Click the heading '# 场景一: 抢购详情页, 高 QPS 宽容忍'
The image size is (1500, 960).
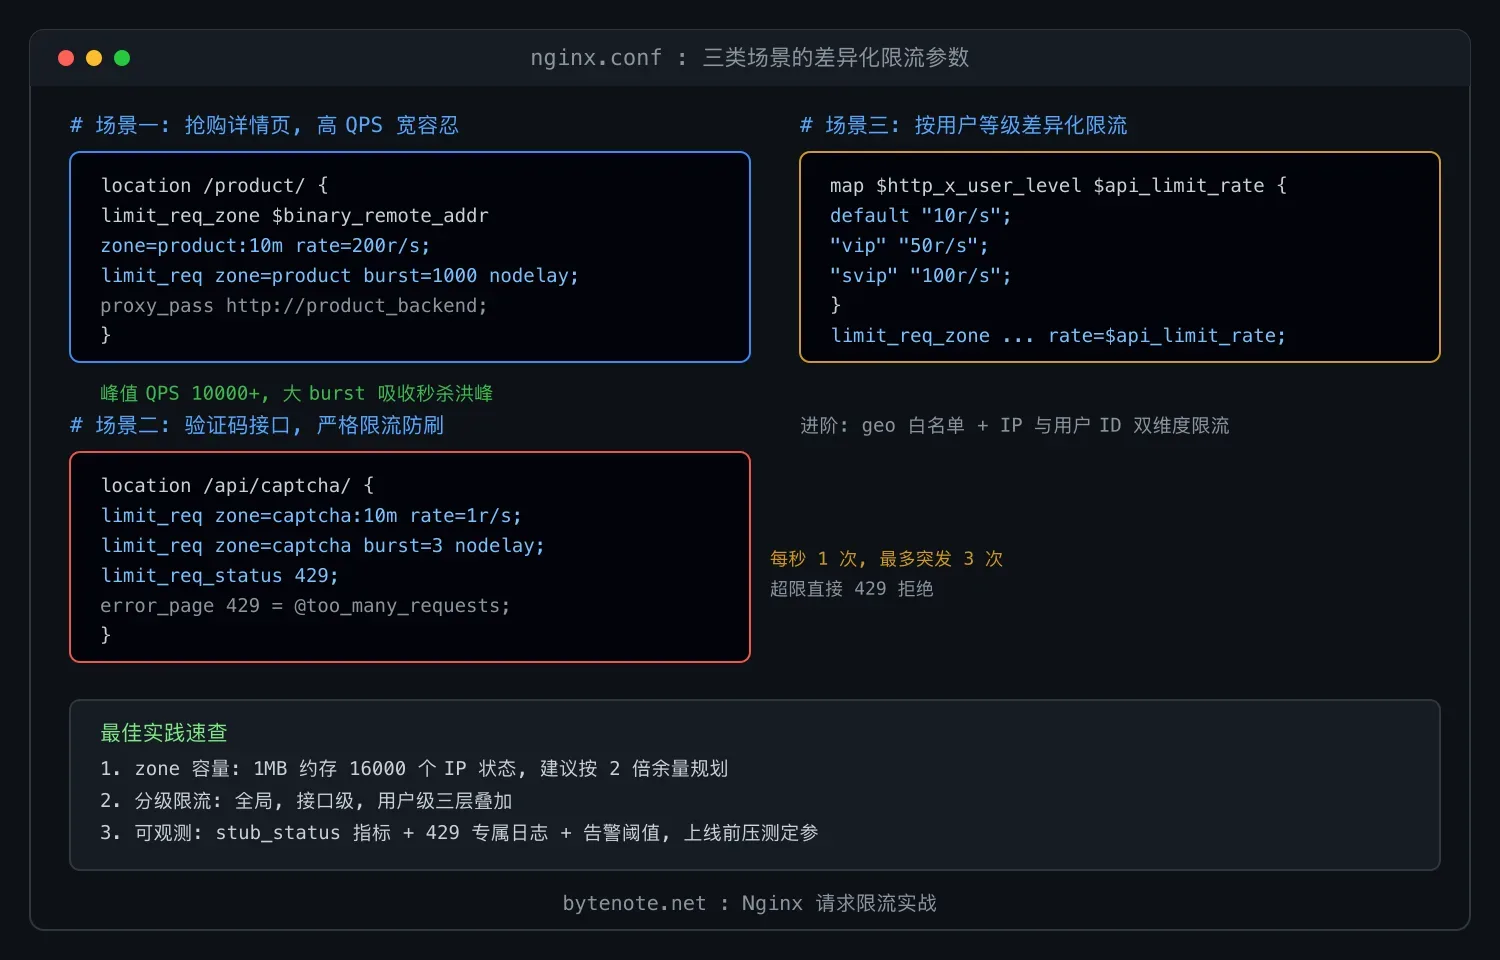pyautogui.click(x=264, y=125)
